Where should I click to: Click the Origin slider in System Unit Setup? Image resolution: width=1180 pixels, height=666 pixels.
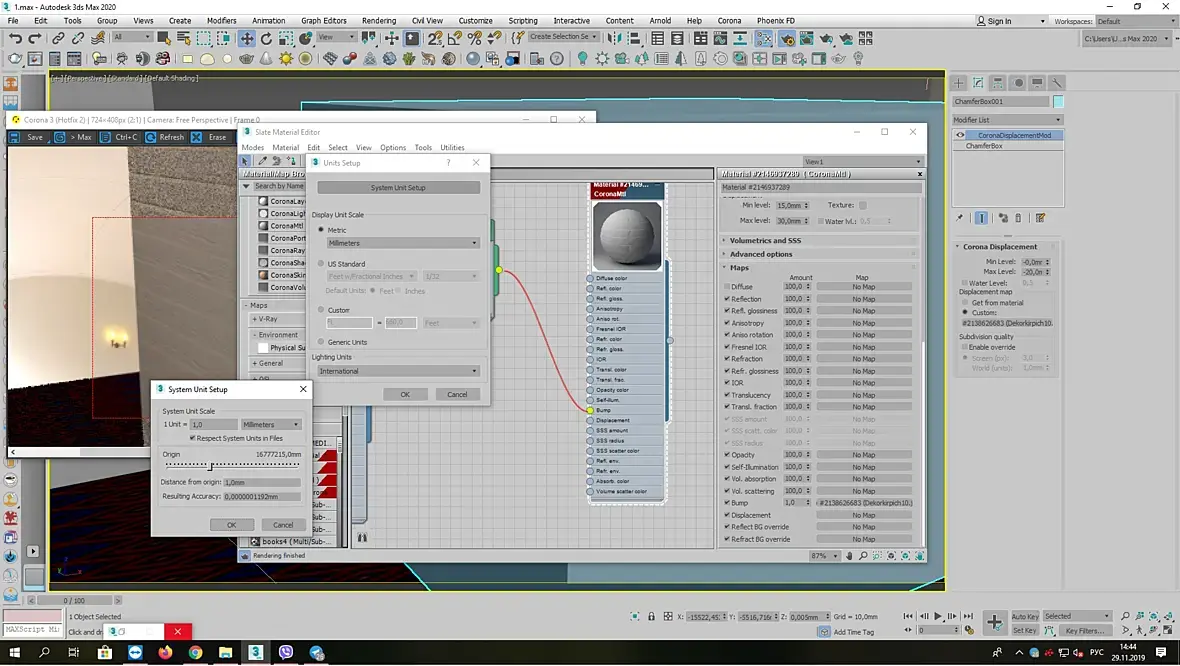point(210,465)
